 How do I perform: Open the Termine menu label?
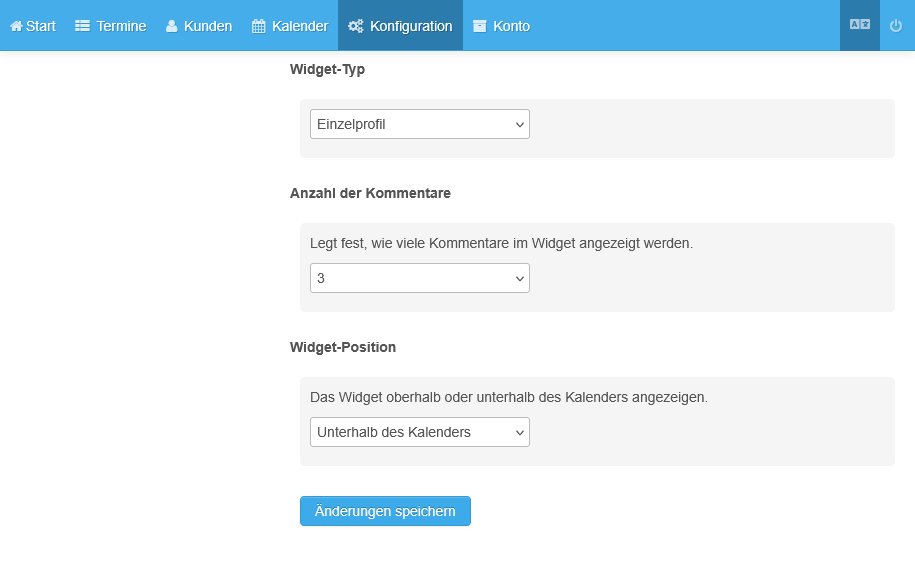point(121,26)
